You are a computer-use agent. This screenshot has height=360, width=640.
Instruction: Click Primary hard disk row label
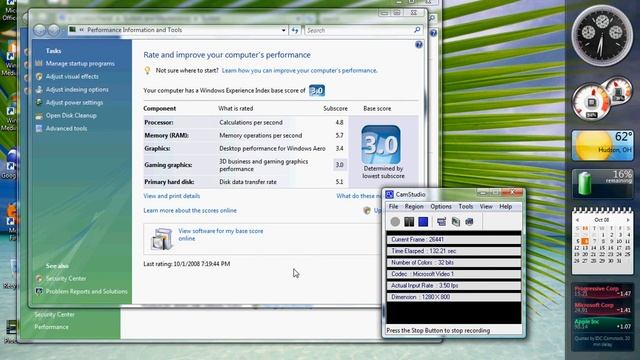pos(169,182)
